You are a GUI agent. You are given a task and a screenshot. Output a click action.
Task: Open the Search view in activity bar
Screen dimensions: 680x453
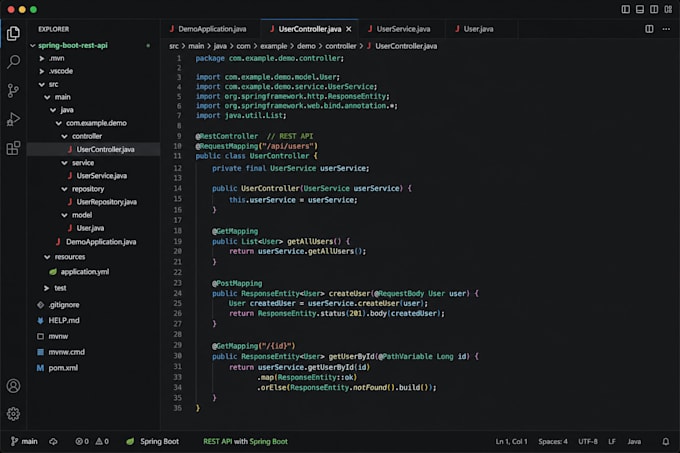[x=13, y=62]
